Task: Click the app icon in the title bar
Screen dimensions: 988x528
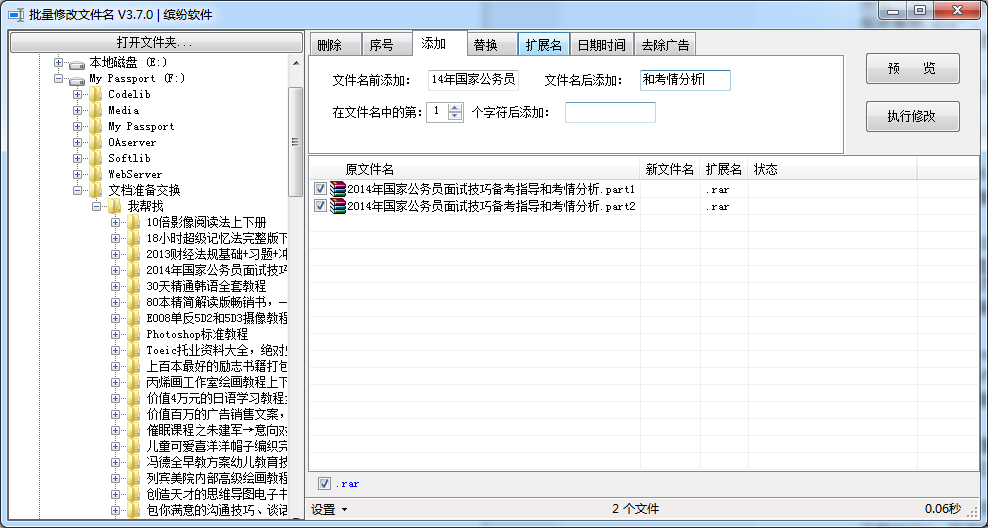Action: [15, 14]
